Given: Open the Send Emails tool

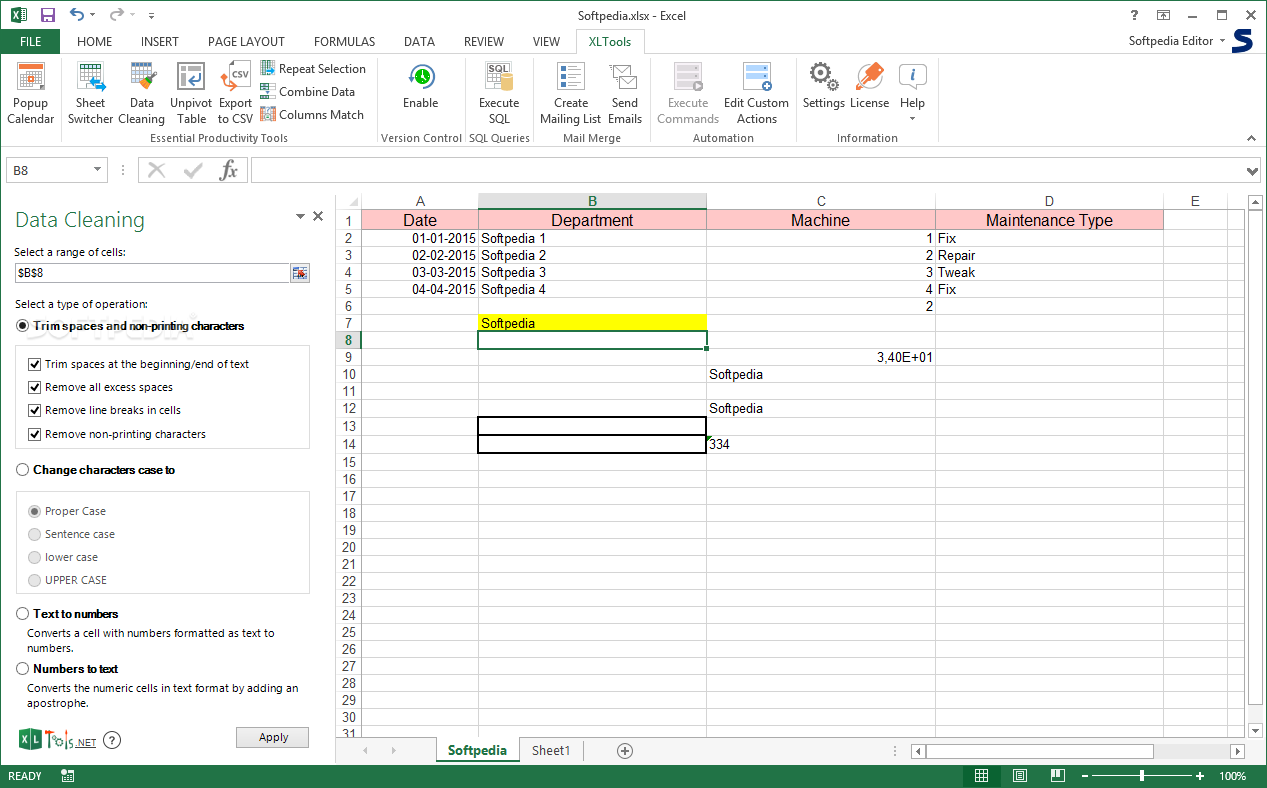Looking at the screenshot, I should point(625,93).
